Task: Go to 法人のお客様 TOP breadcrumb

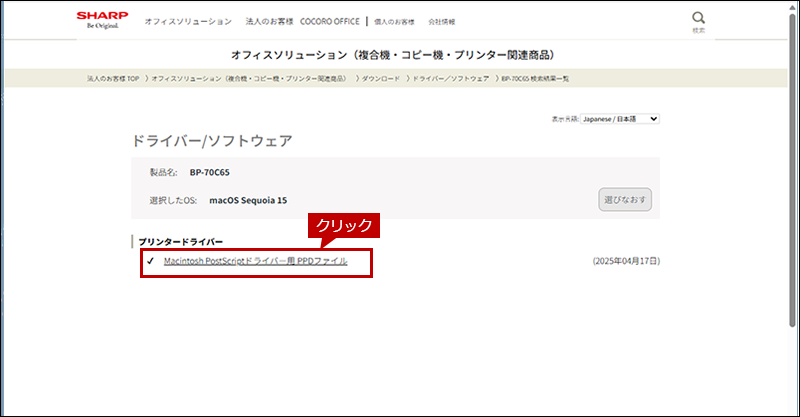Action: [114, 78]
